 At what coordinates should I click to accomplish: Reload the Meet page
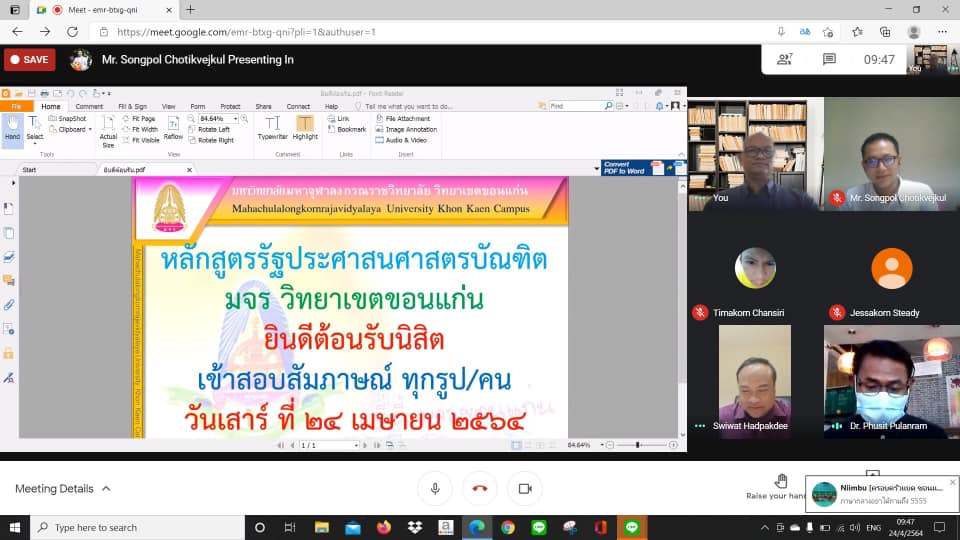tap(72, 32)
